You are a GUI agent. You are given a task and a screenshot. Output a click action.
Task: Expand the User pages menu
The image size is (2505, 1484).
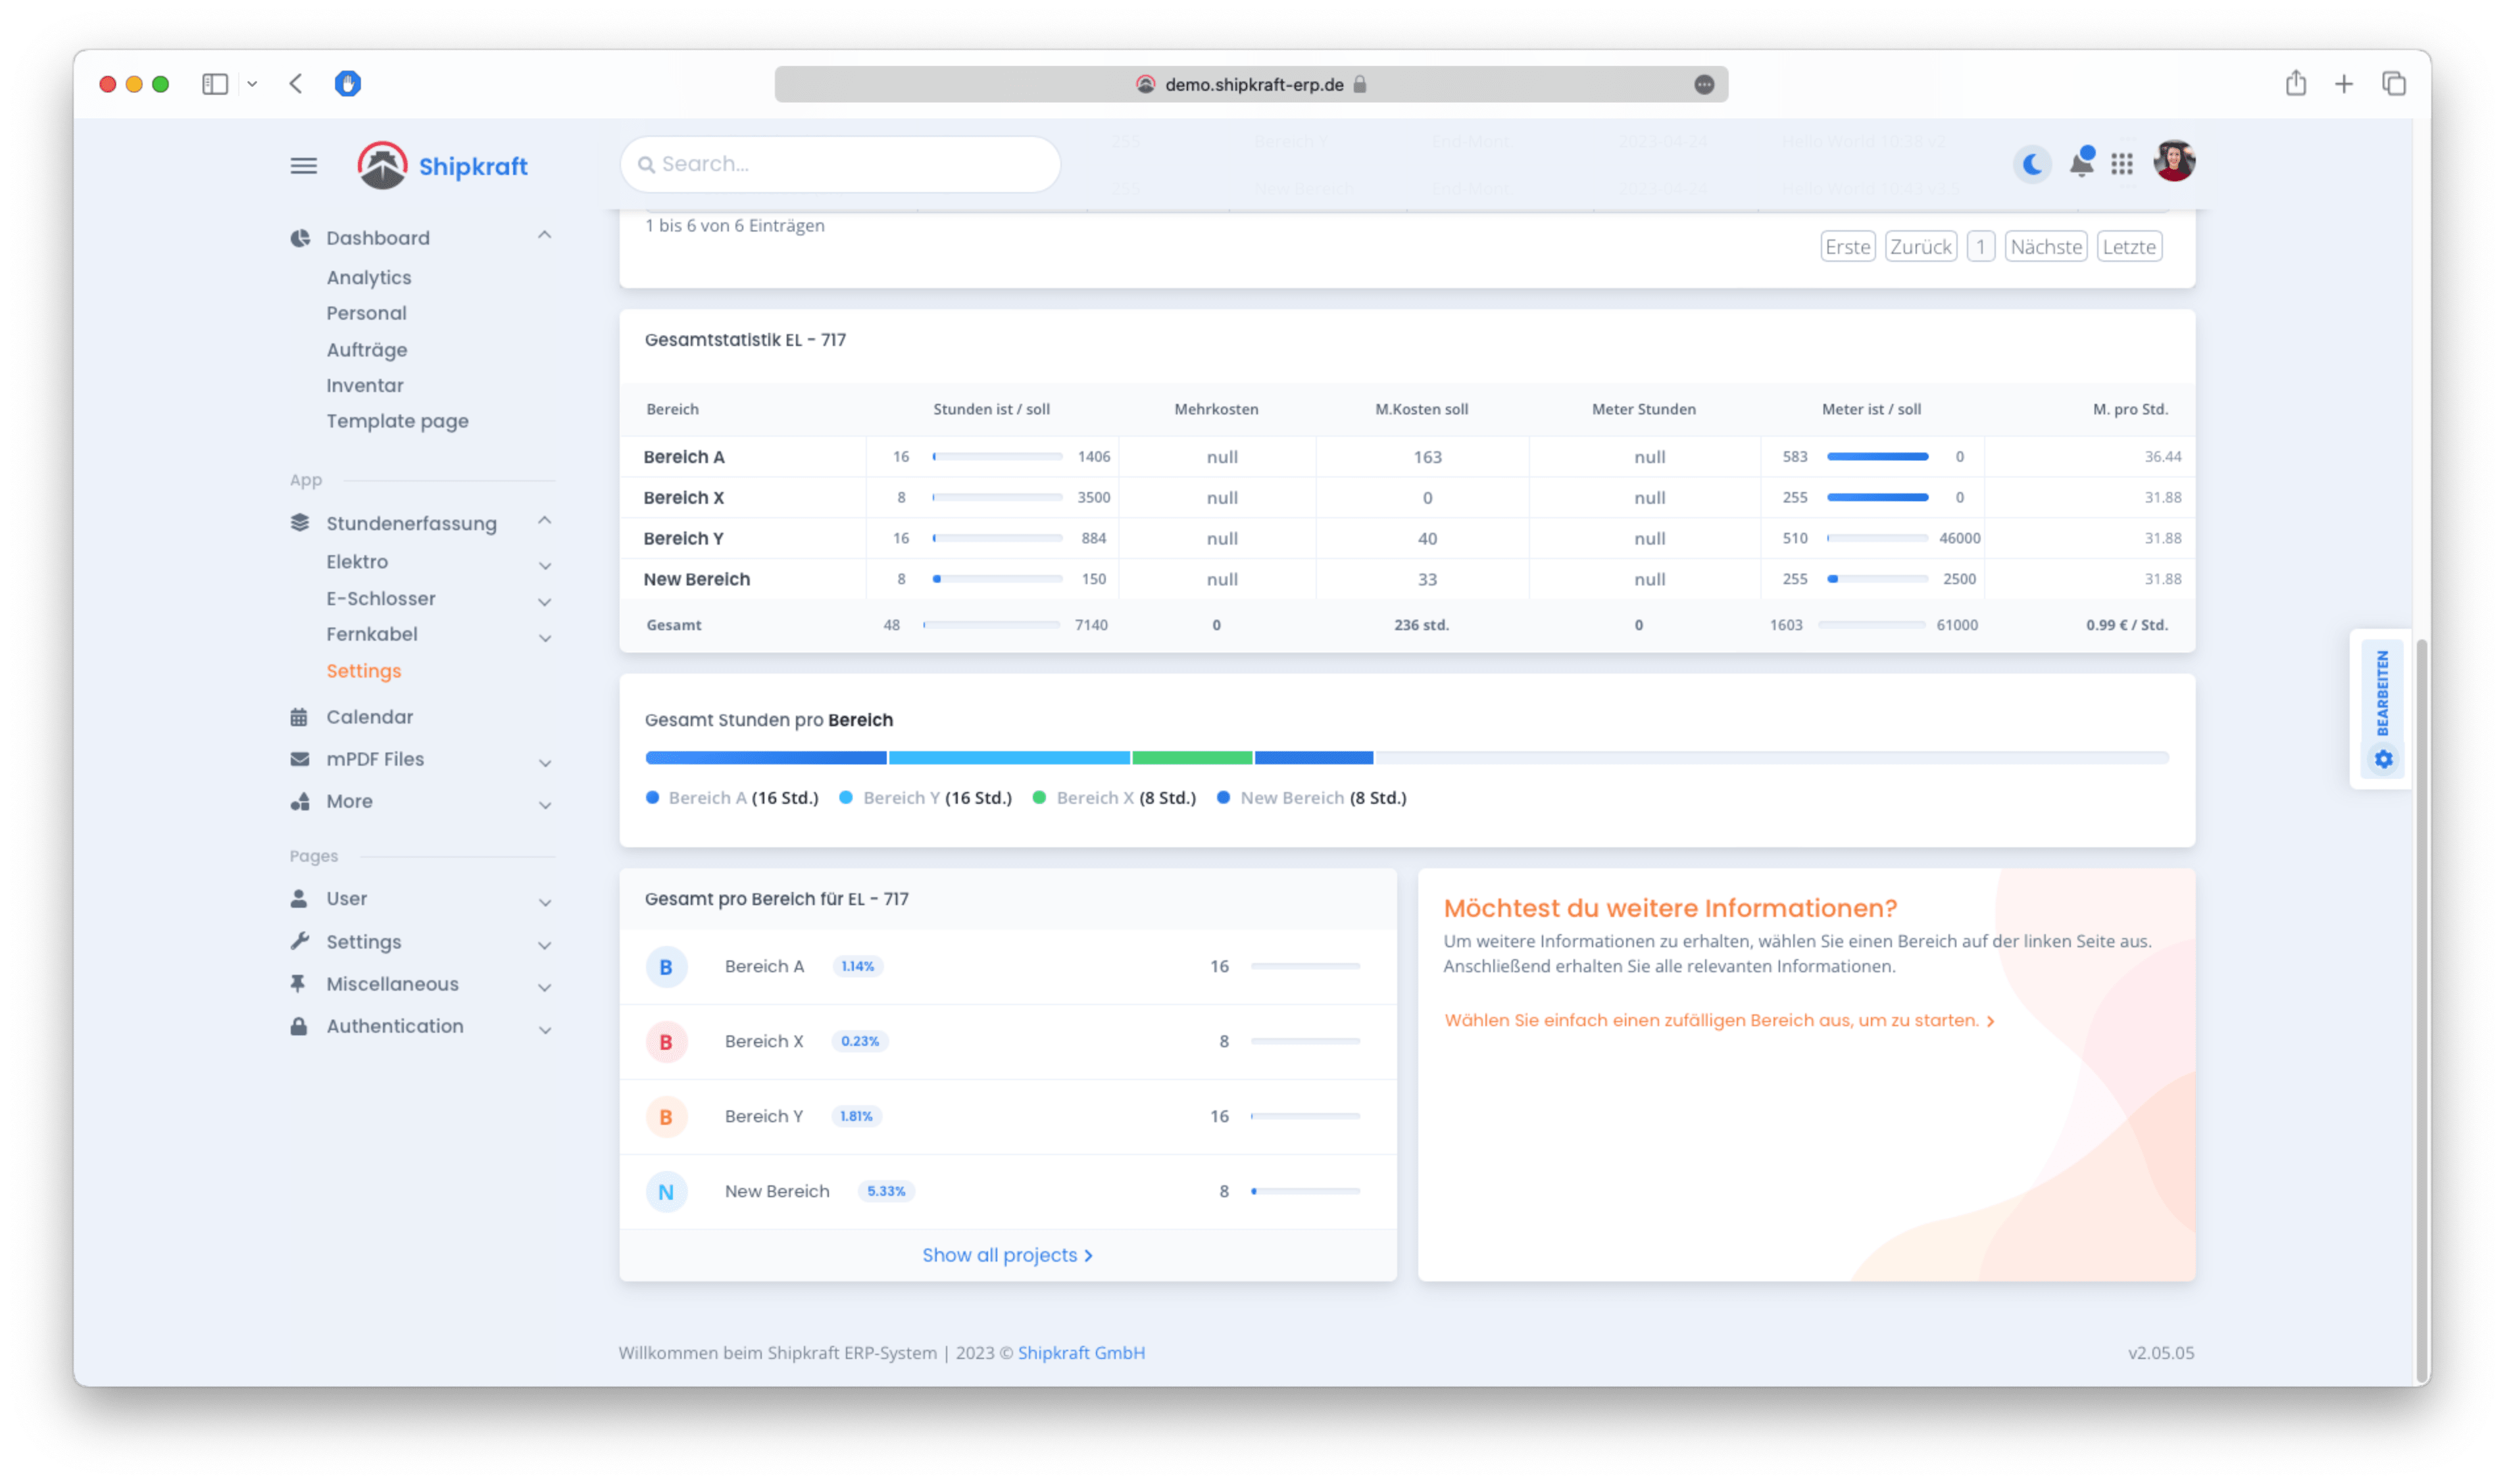click(545, 903)
